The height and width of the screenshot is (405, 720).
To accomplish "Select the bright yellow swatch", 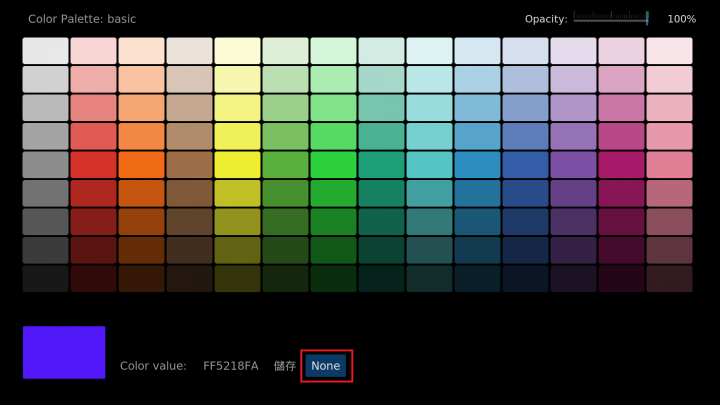I will tap(237, 164).
